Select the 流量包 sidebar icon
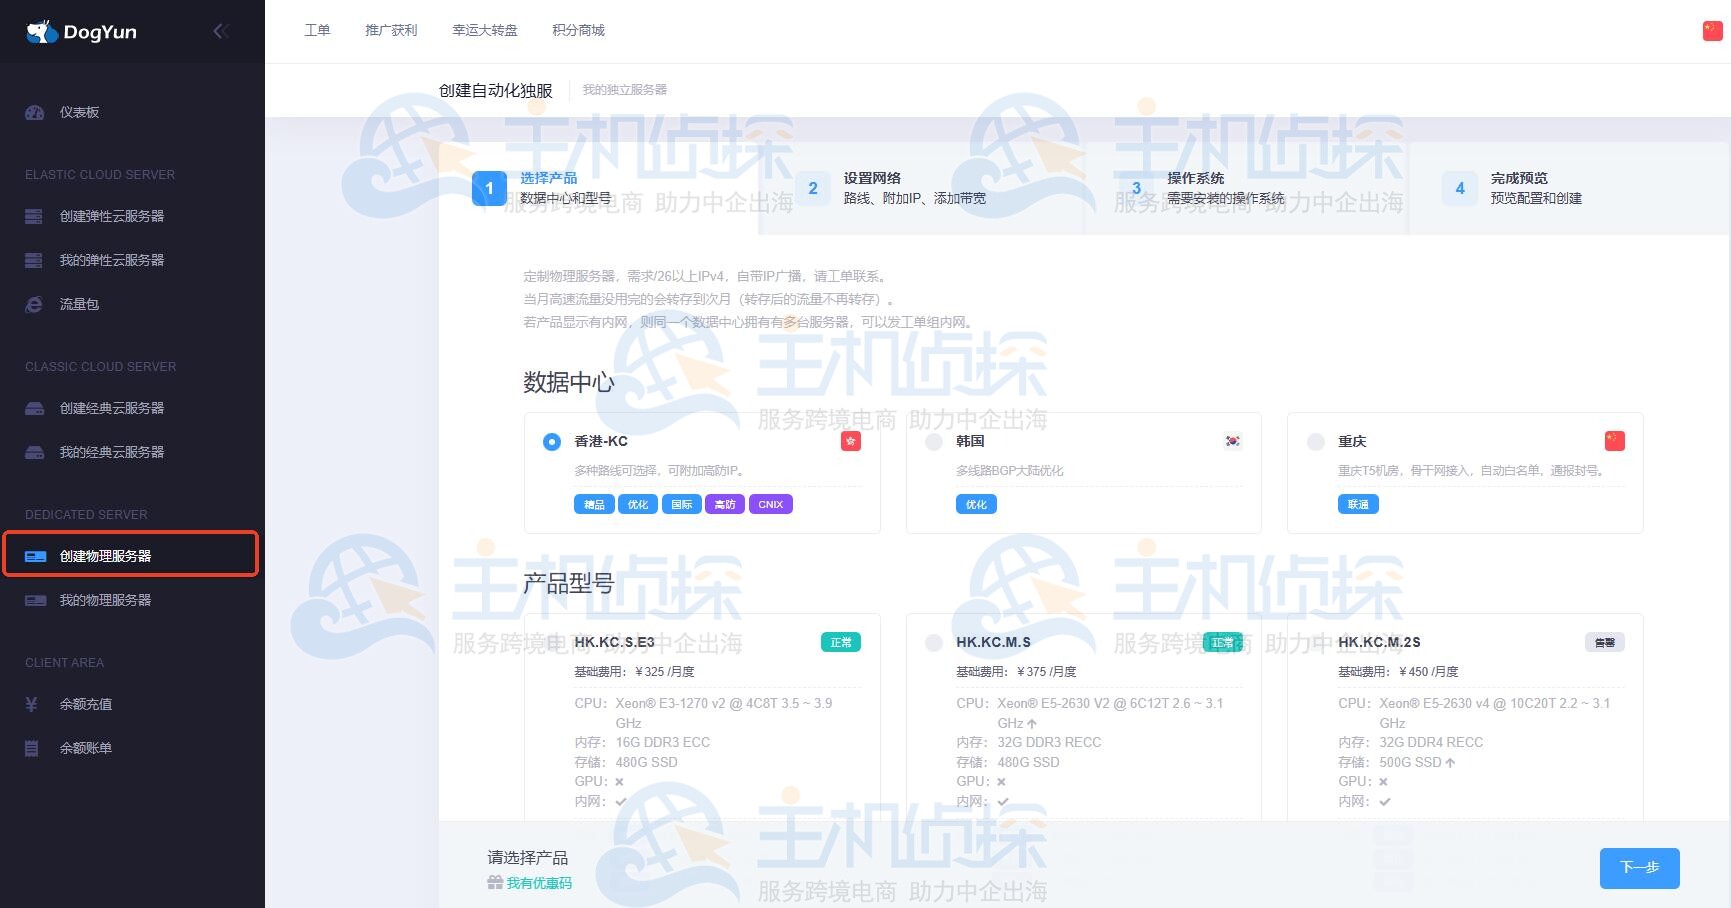 pos(32,304)
